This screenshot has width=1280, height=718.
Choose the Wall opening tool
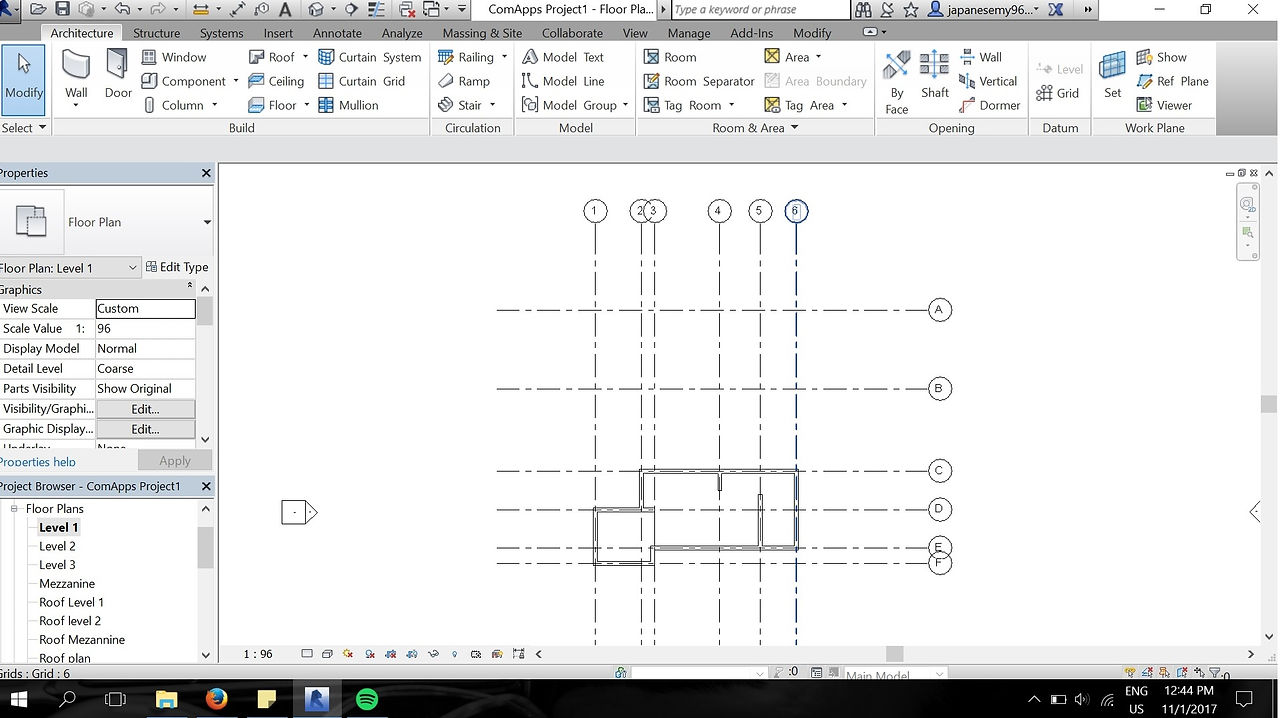pos(980,57)
